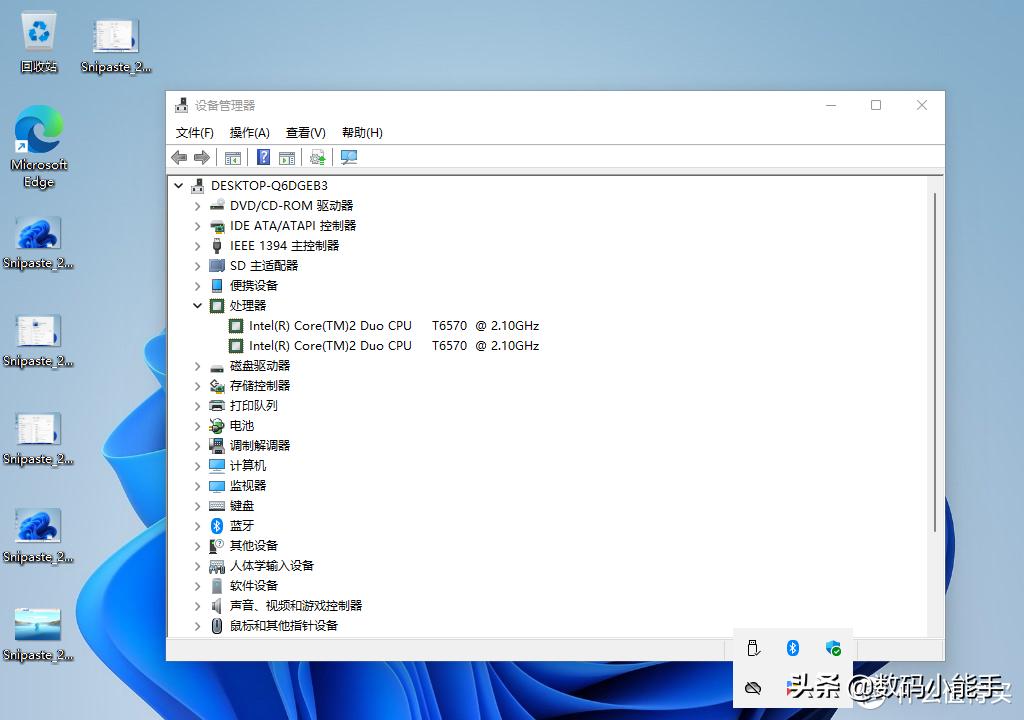This screenshot has width=1024, height=720.
Task: Open the 操作(A) menu
Action: tap(249, 132)
